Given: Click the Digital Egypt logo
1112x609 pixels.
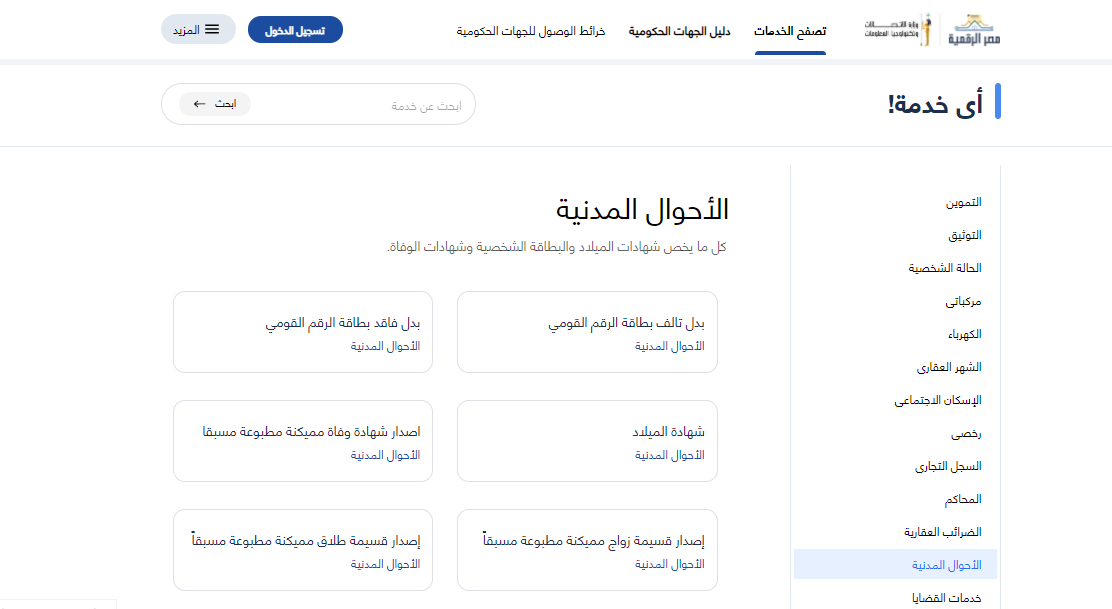Looking at the screenshot, I should (x=974, y=30).
